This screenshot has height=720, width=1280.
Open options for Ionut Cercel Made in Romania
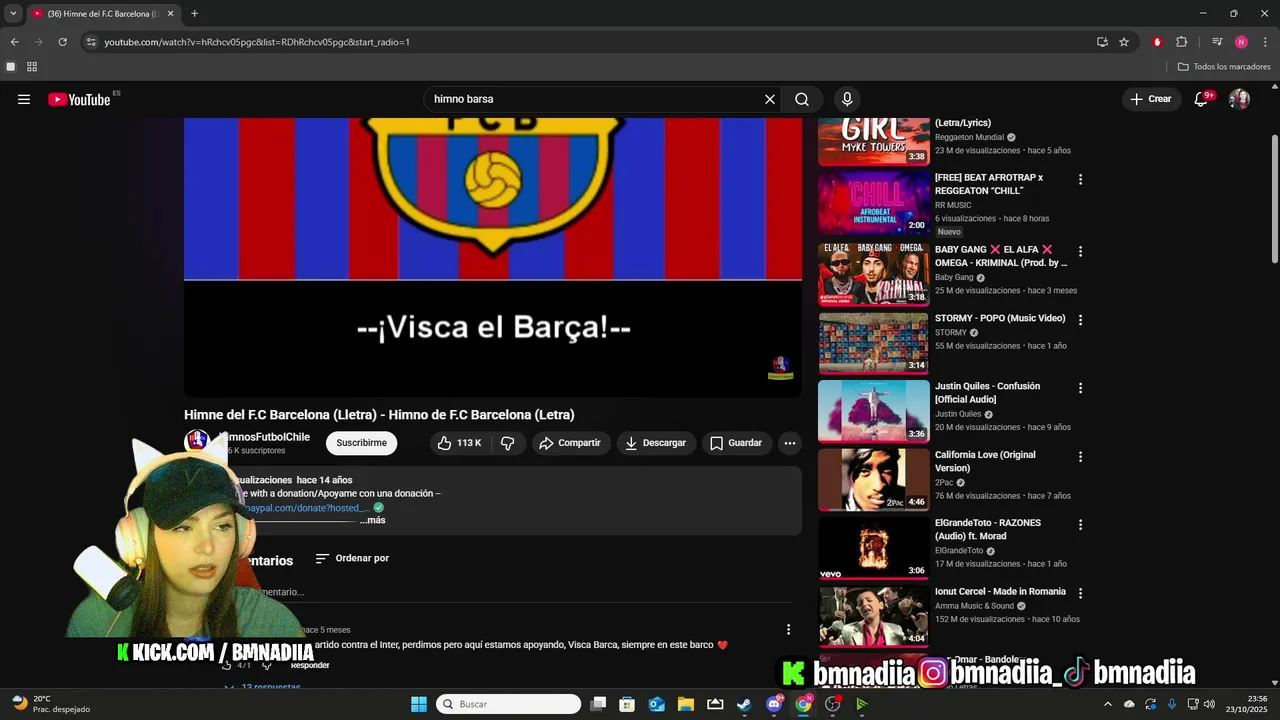pos(1080,593)
